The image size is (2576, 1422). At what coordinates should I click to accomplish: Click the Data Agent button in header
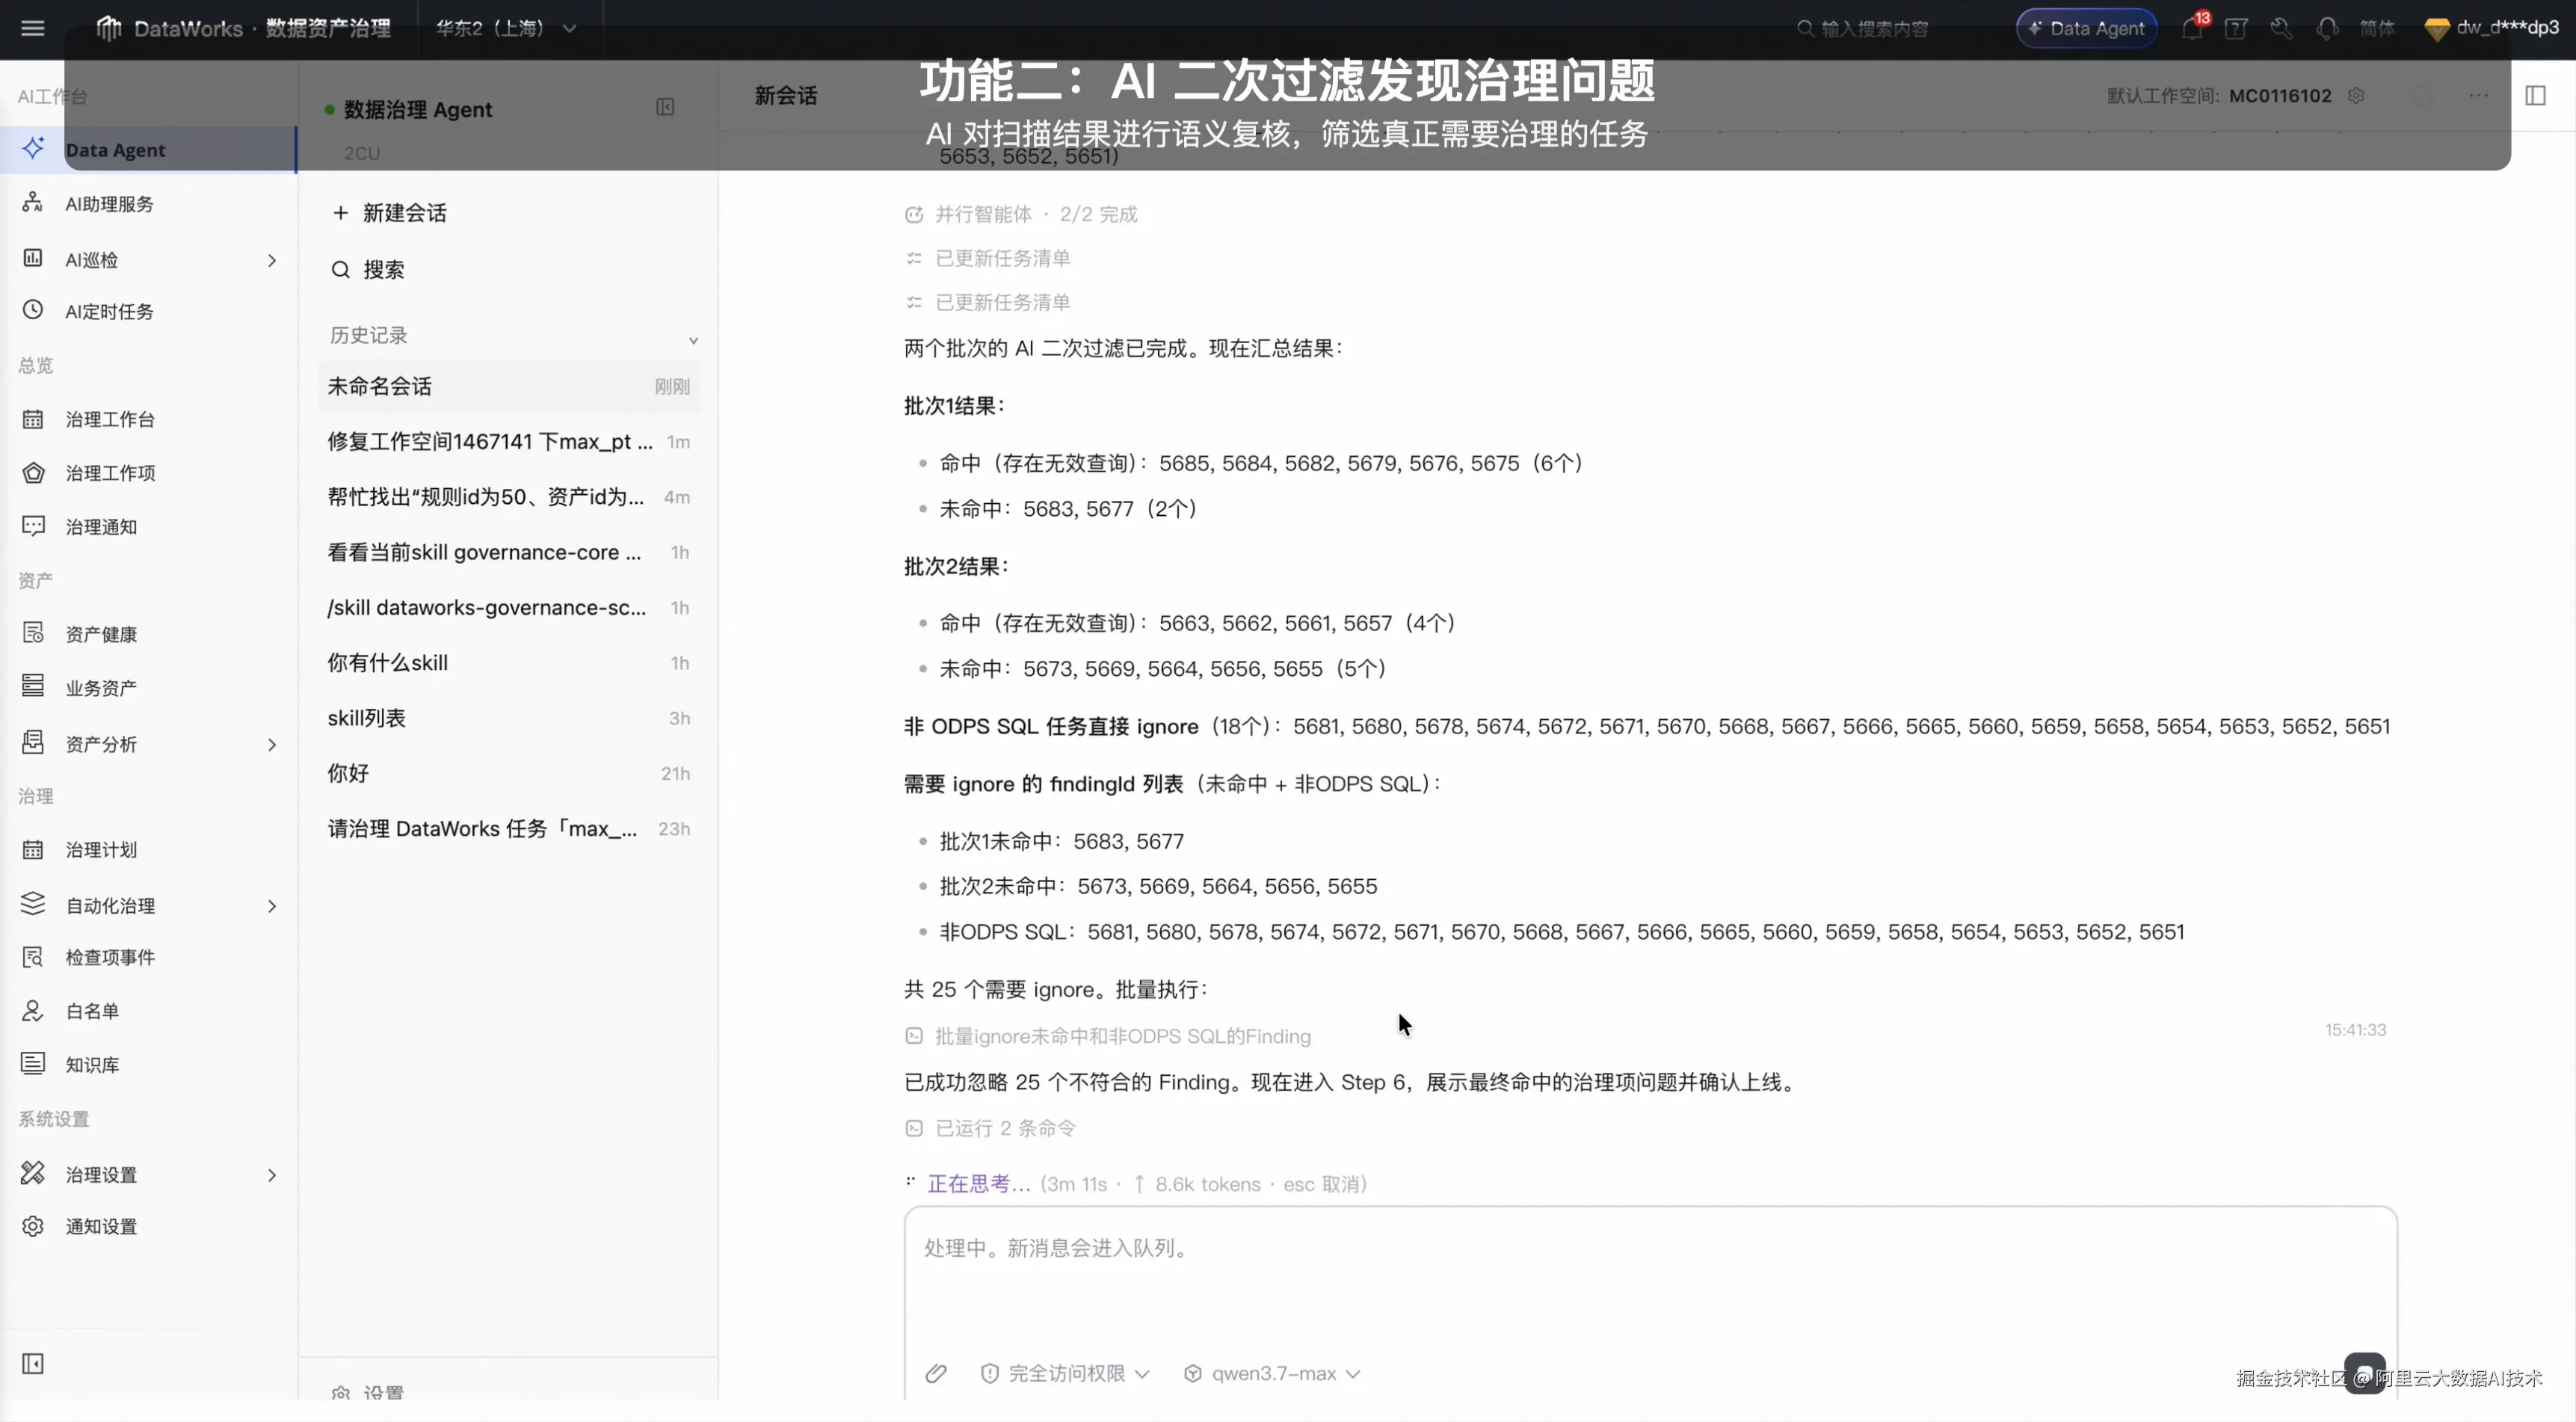[2086, 28]
